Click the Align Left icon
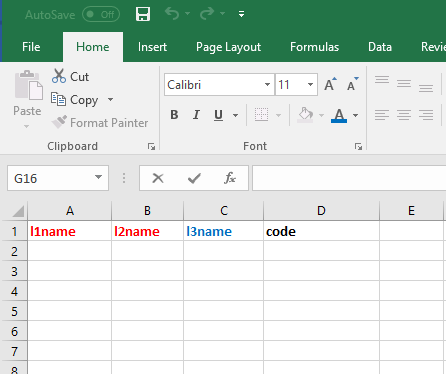The height and width of the screenshot is (374, 446). coord(382,115)
